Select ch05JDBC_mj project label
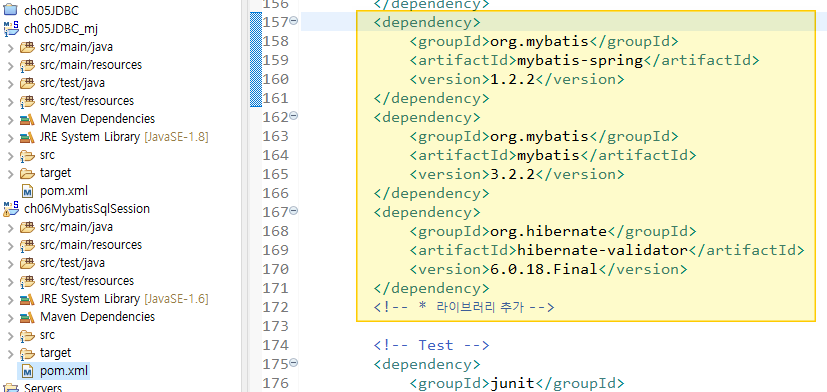 (x=61, y=28)
